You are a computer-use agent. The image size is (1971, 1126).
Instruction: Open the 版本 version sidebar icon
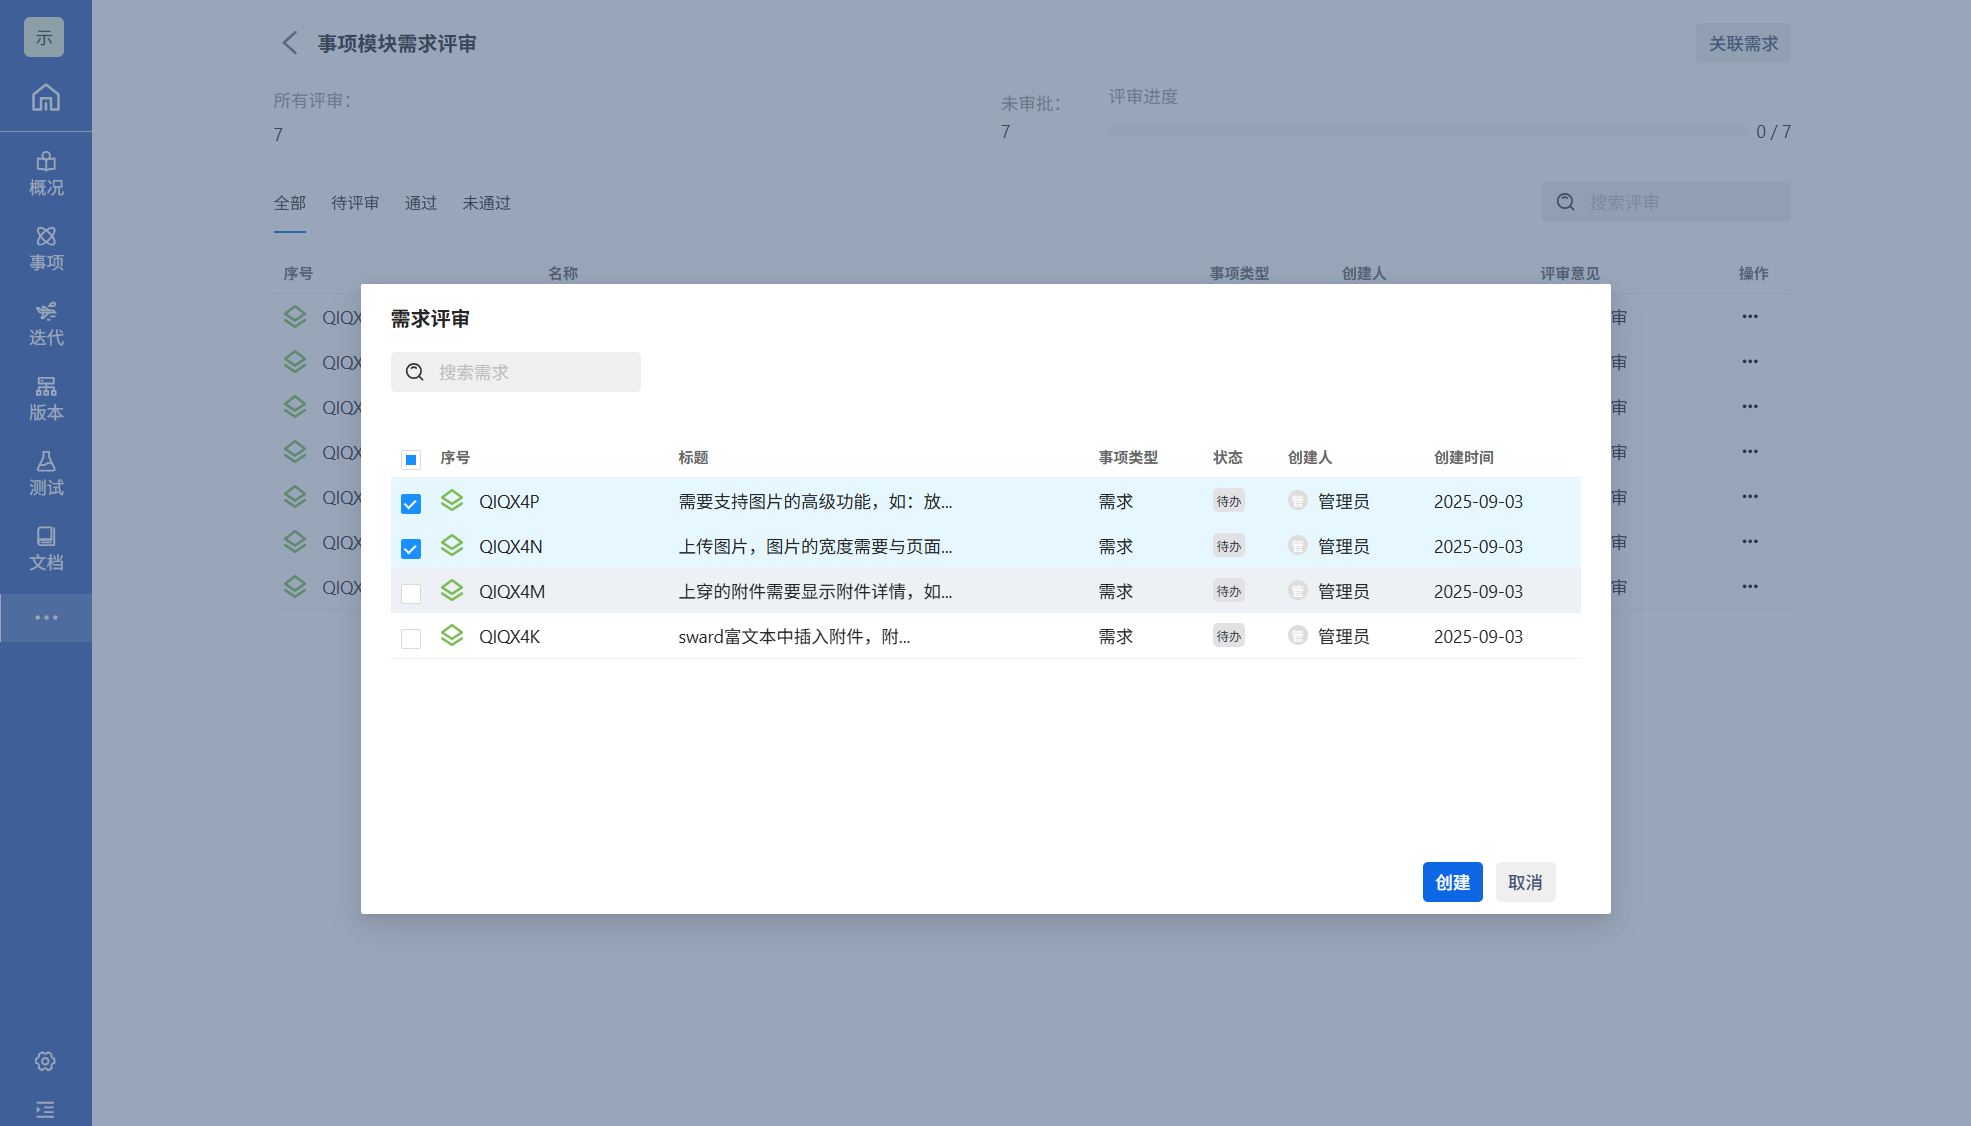click(x=46, y=399)
